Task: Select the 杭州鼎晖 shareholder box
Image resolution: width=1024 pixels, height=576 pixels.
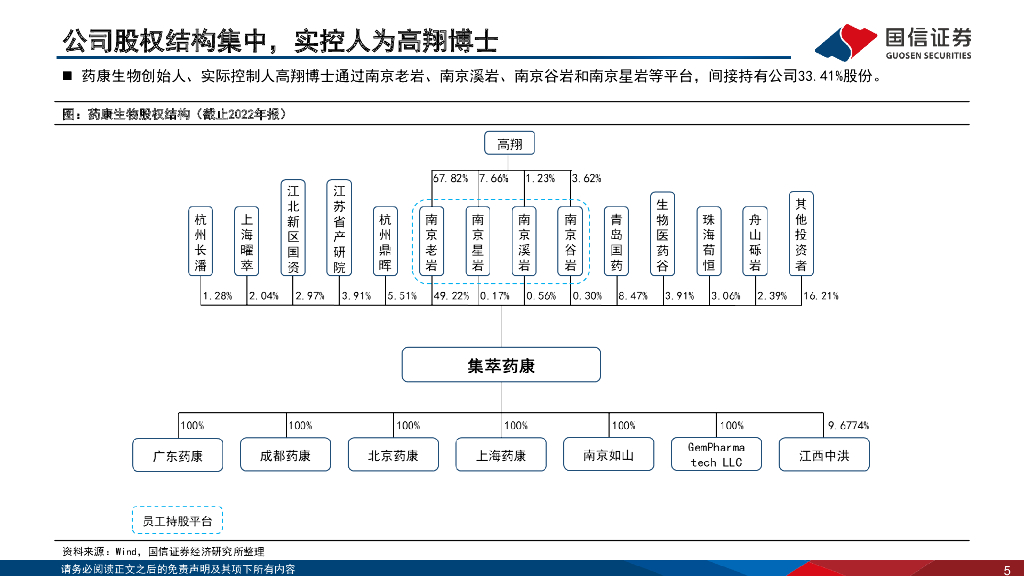Action: tap(385, 241)
